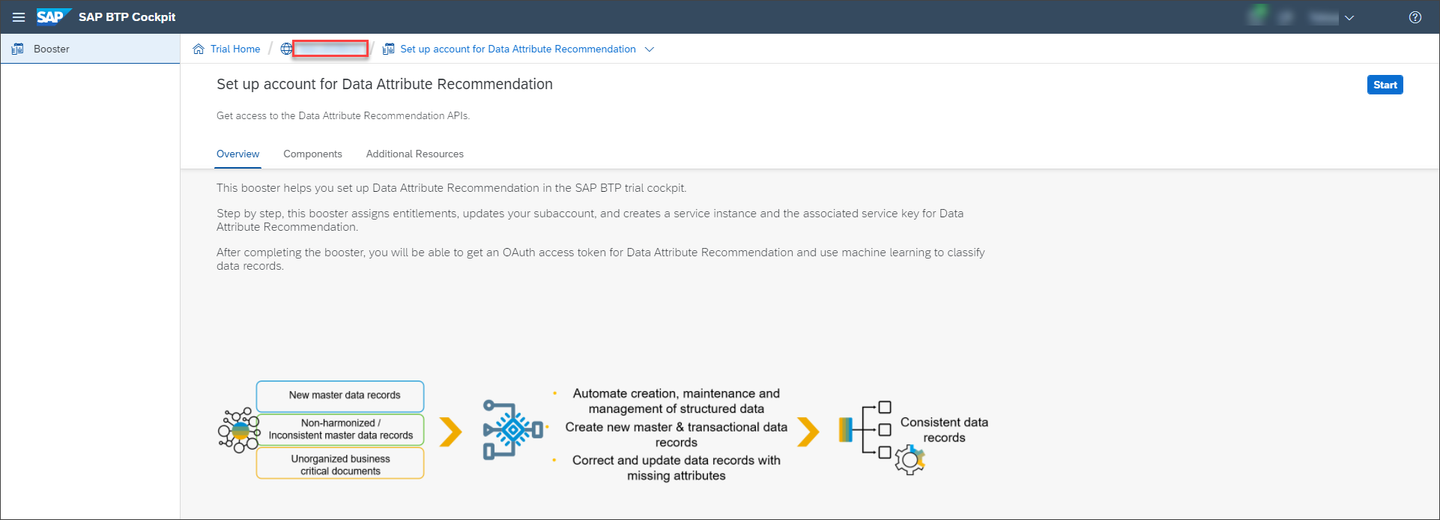
Task: Click the Trial Home house icon
Action: coord(198,49)
